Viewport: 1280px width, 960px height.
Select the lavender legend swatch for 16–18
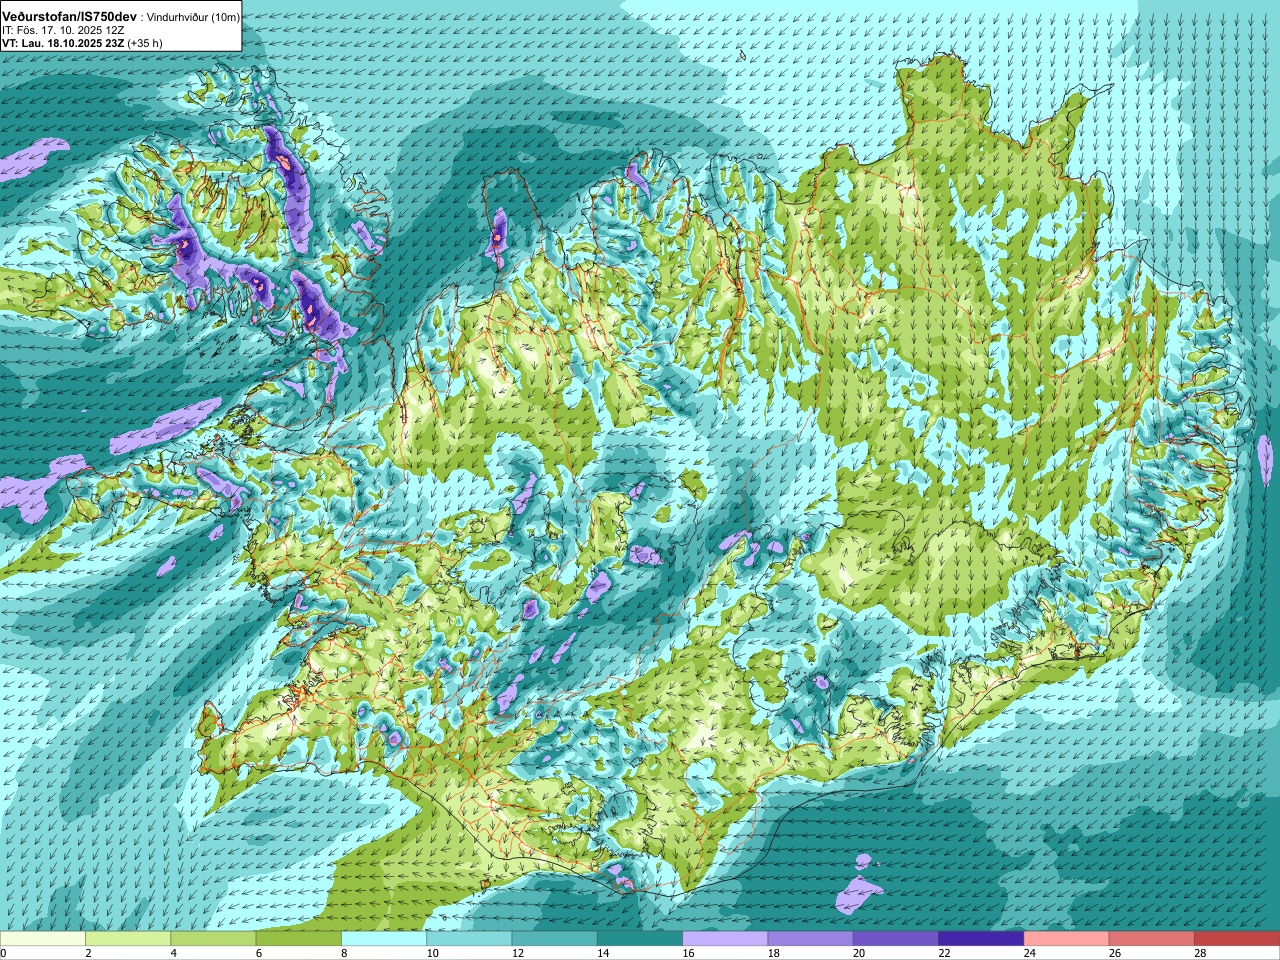coord(725,939)
